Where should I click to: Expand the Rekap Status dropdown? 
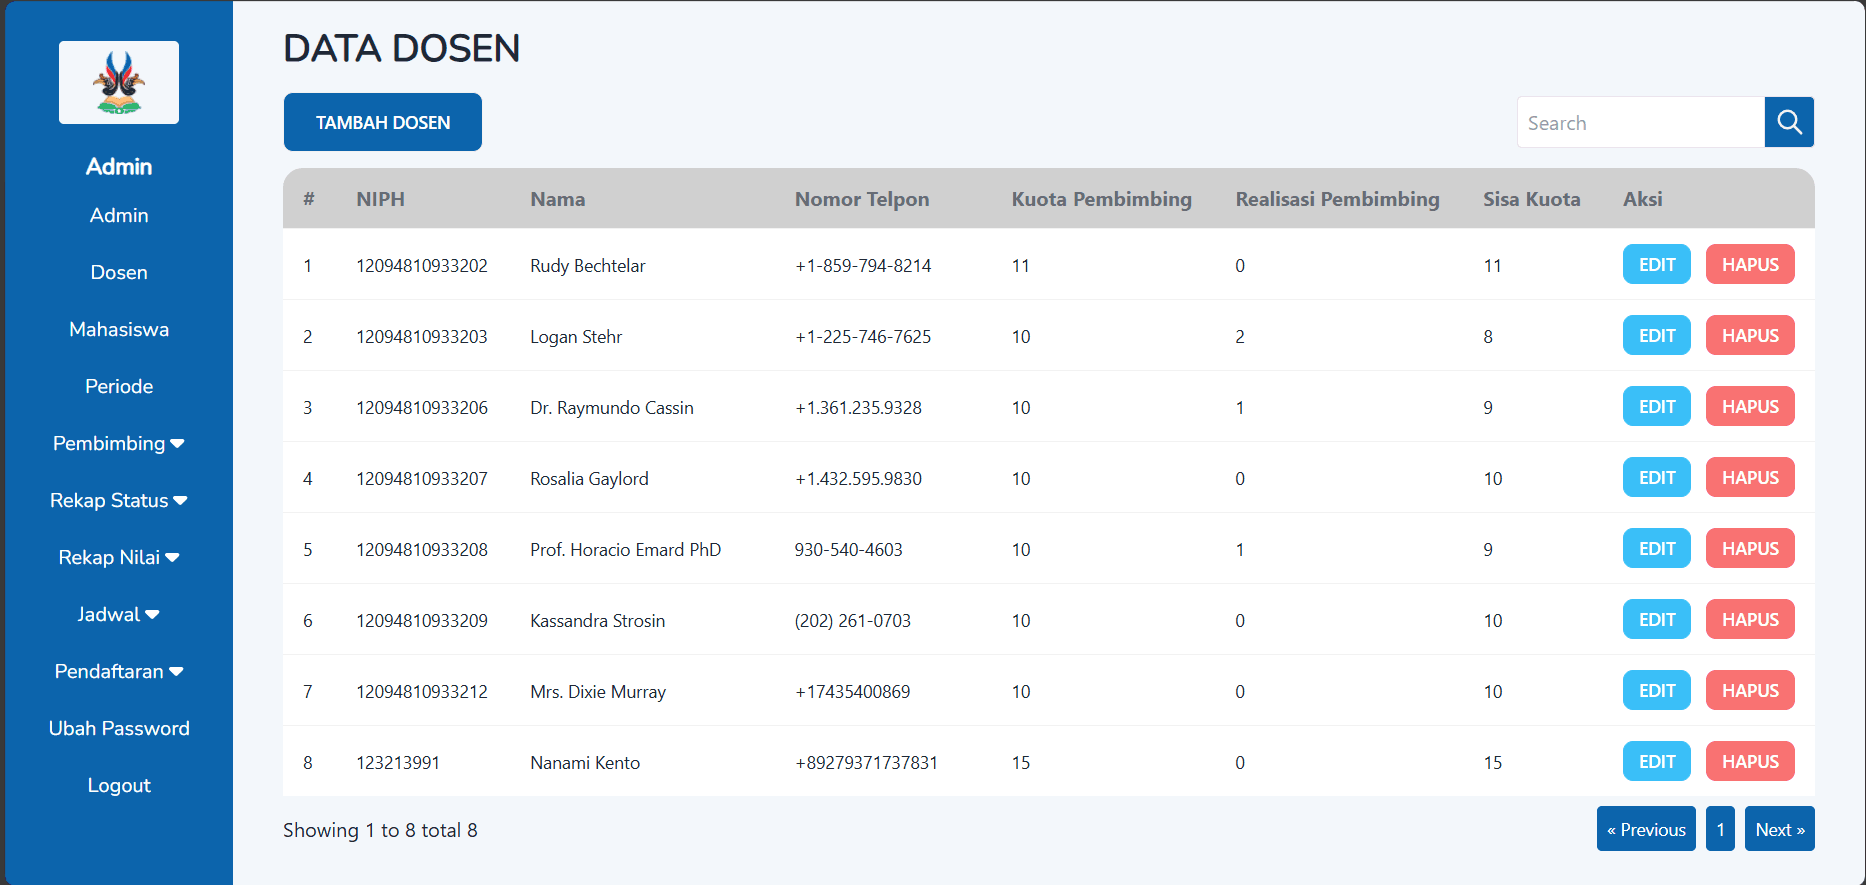118,500
